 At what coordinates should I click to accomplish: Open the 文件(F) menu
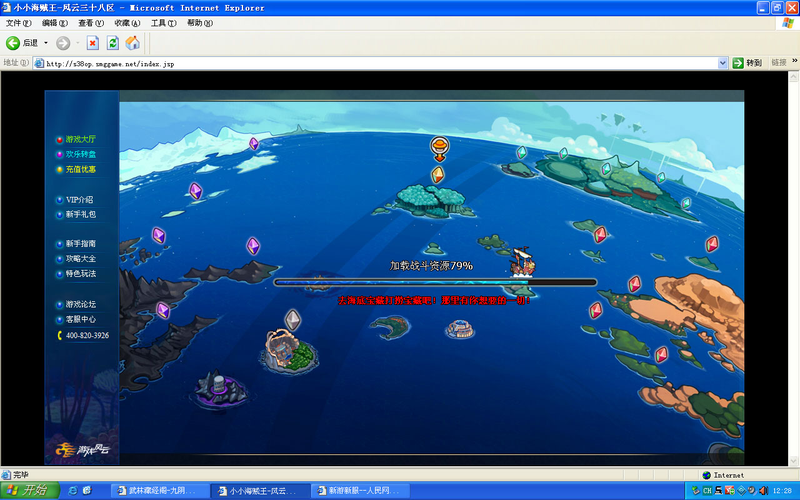click(x=18, y=23)
